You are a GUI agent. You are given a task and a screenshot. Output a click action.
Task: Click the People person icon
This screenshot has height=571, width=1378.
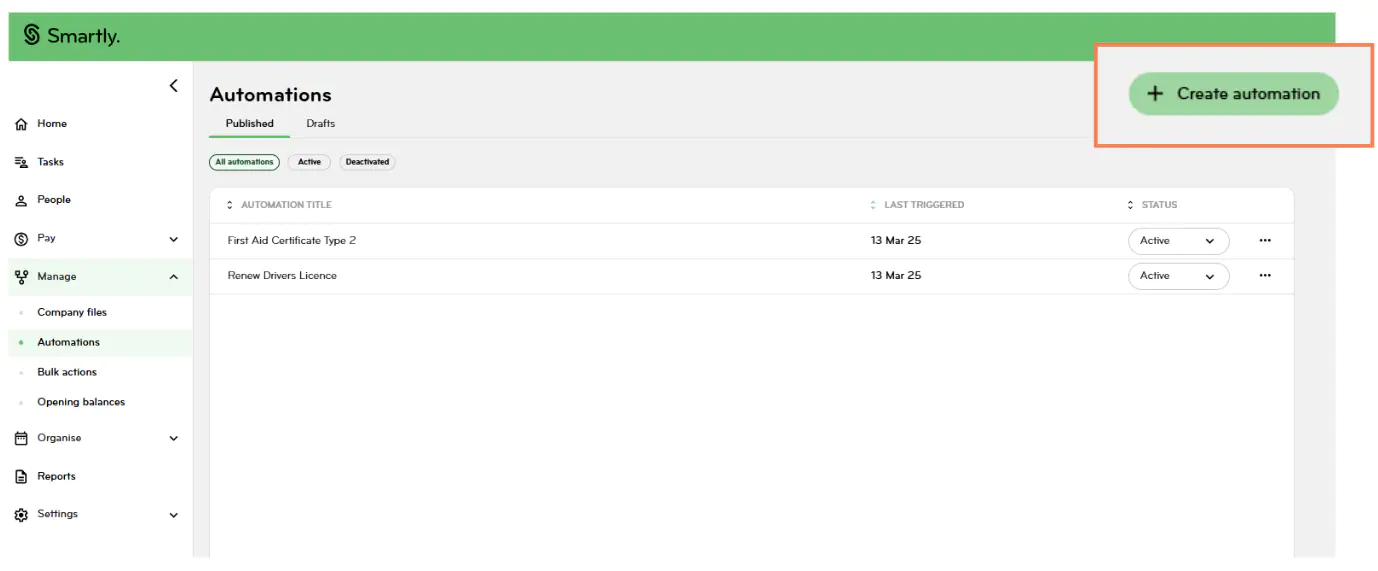pos(21,200)
